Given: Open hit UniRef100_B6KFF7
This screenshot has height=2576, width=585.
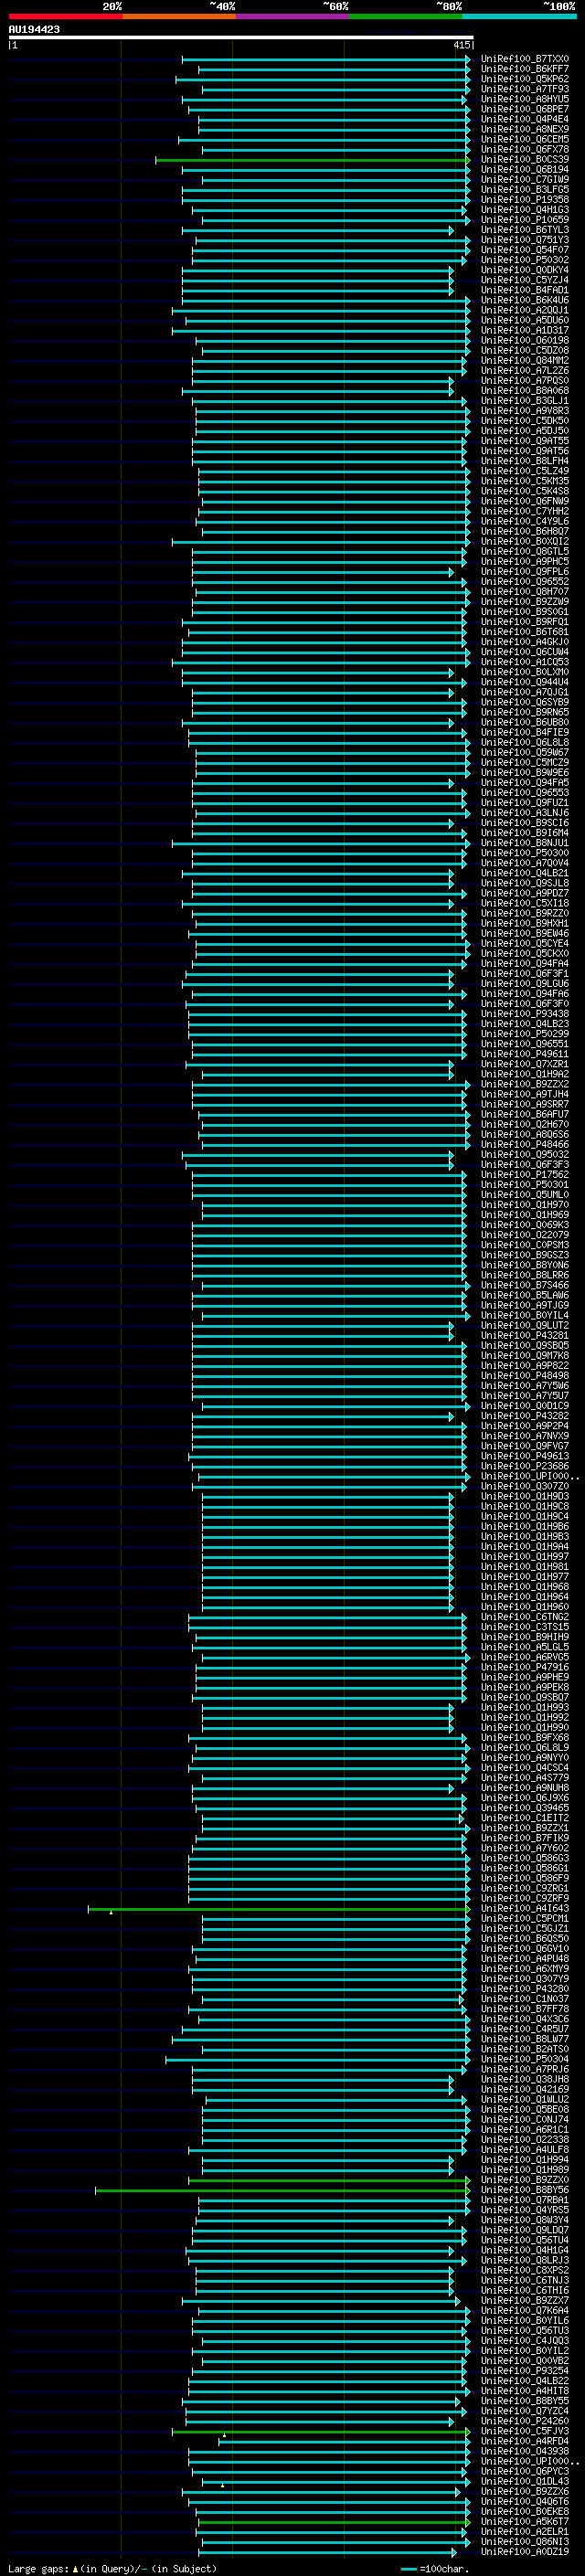Looking at the screenshot, I should coord(524,69).
